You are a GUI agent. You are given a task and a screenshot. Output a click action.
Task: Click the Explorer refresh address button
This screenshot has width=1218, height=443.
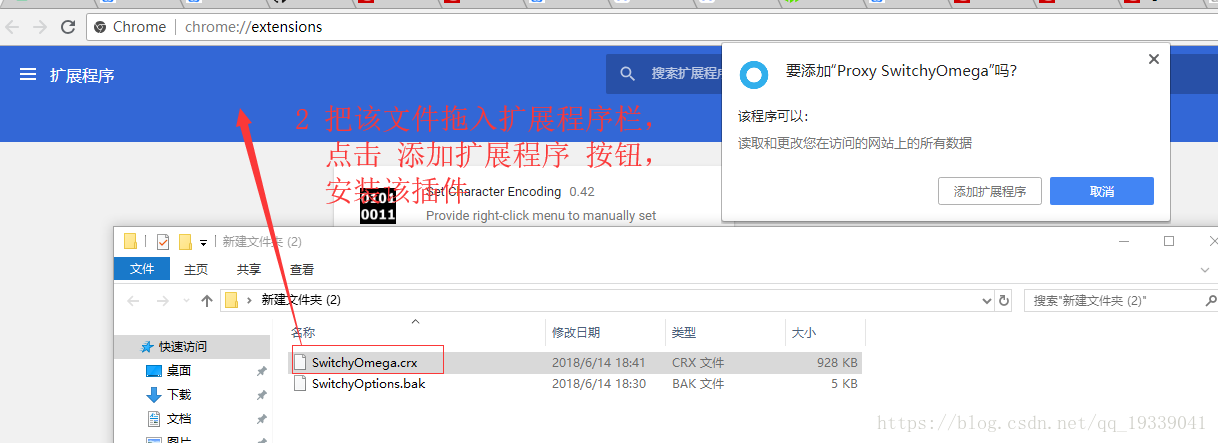pyautogui.click(x=1004, y=300)
